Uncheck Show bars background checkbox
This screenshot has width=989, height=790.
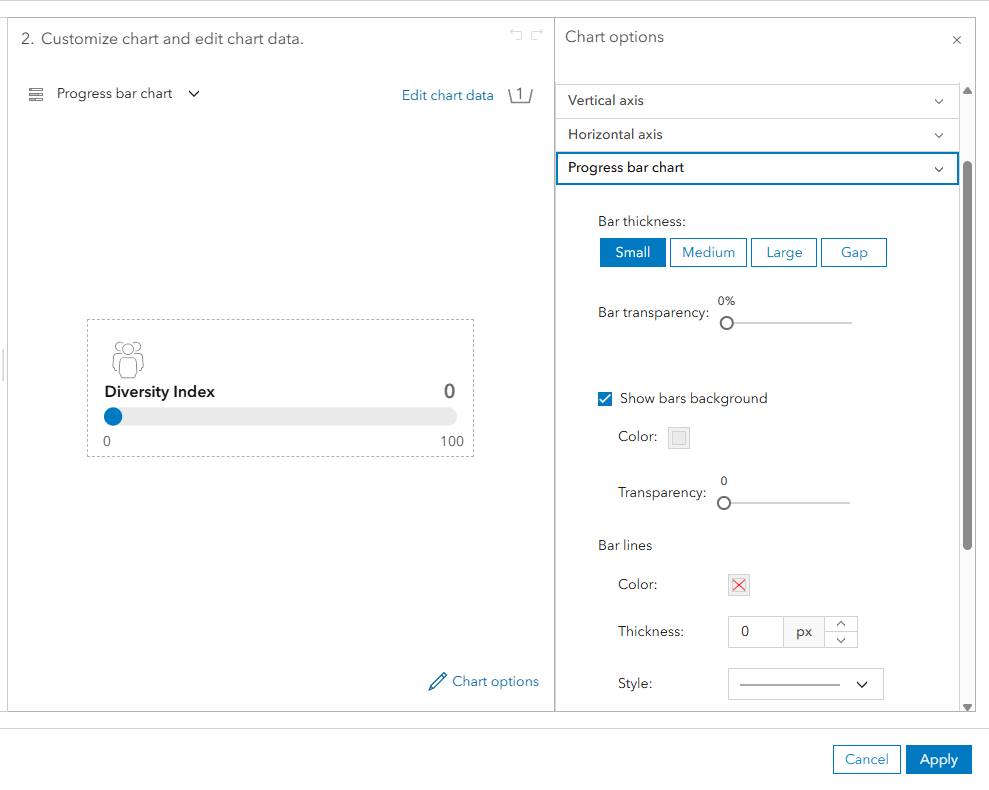point(605,398)
